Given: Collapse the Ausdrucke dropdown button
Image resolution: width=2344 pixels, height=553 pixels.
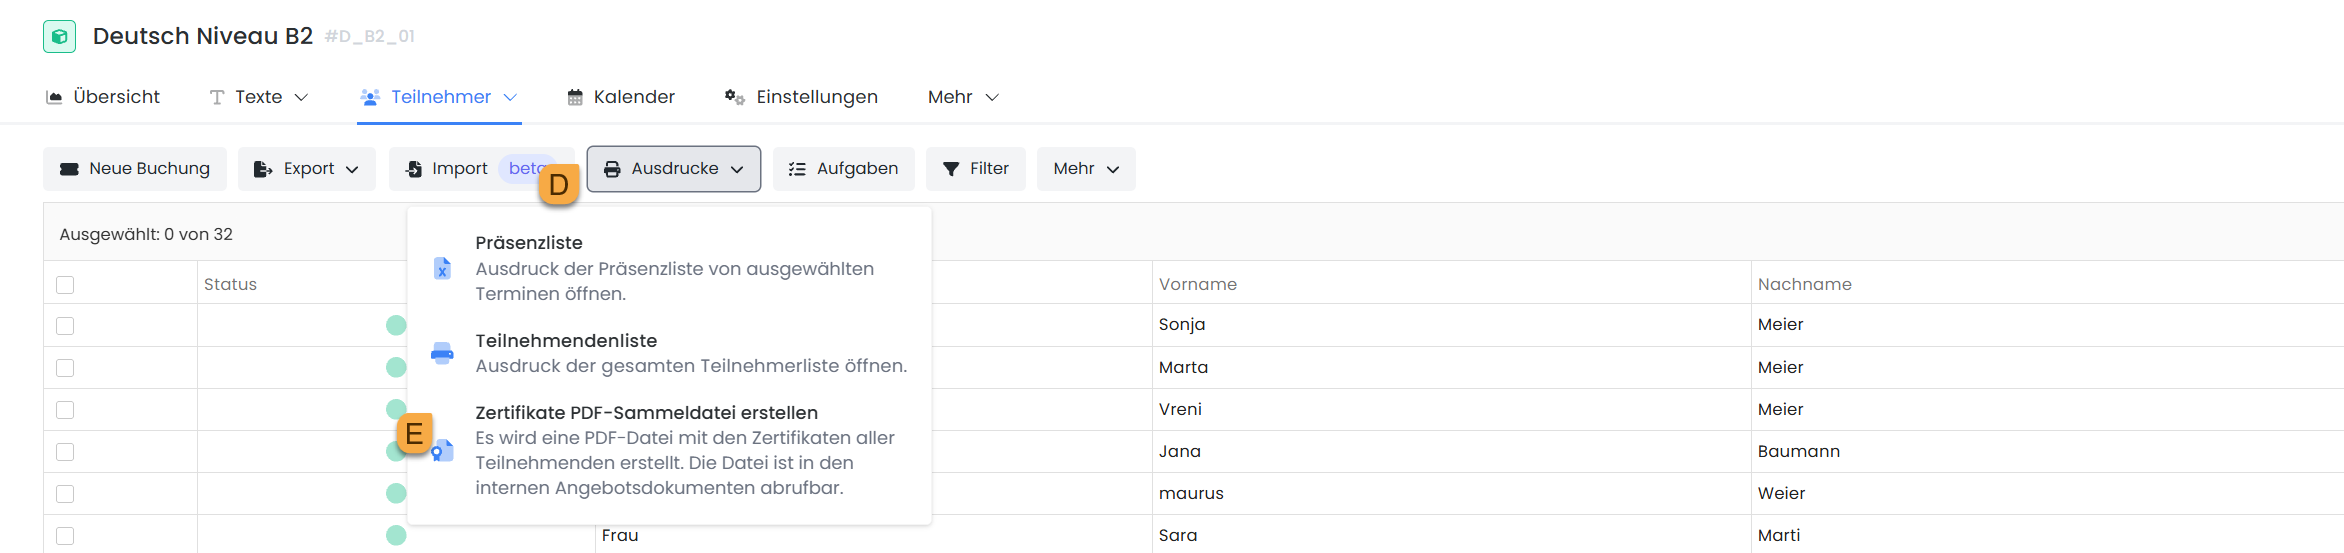Looking at the screenshot, I should click(673, 169).
